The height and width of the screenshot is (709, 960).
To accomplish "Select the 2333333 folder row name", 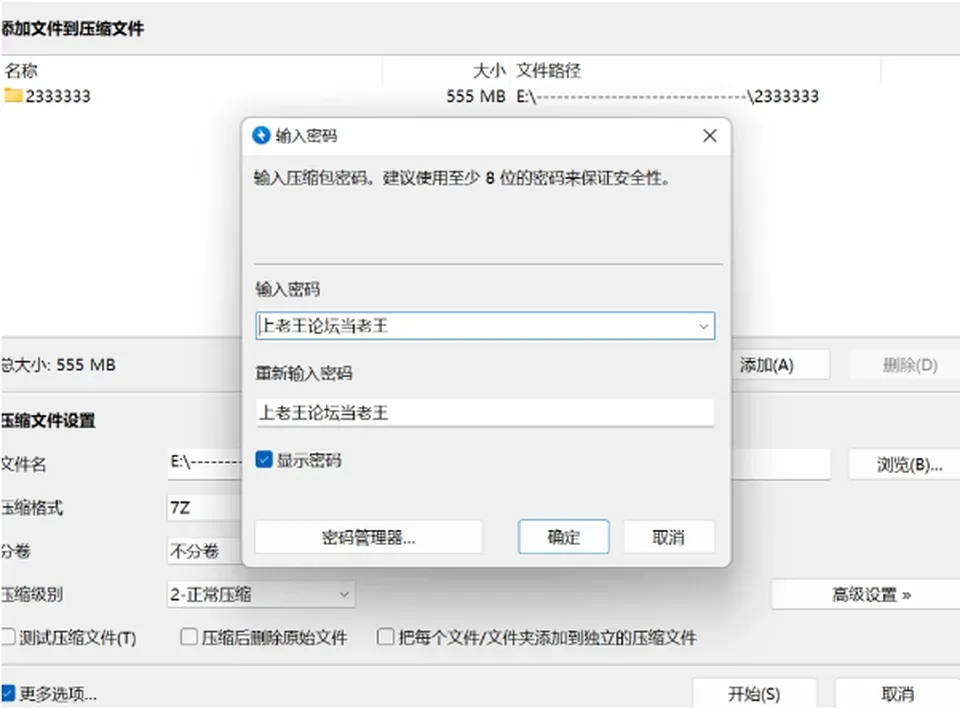I will (x=58, y=96).
